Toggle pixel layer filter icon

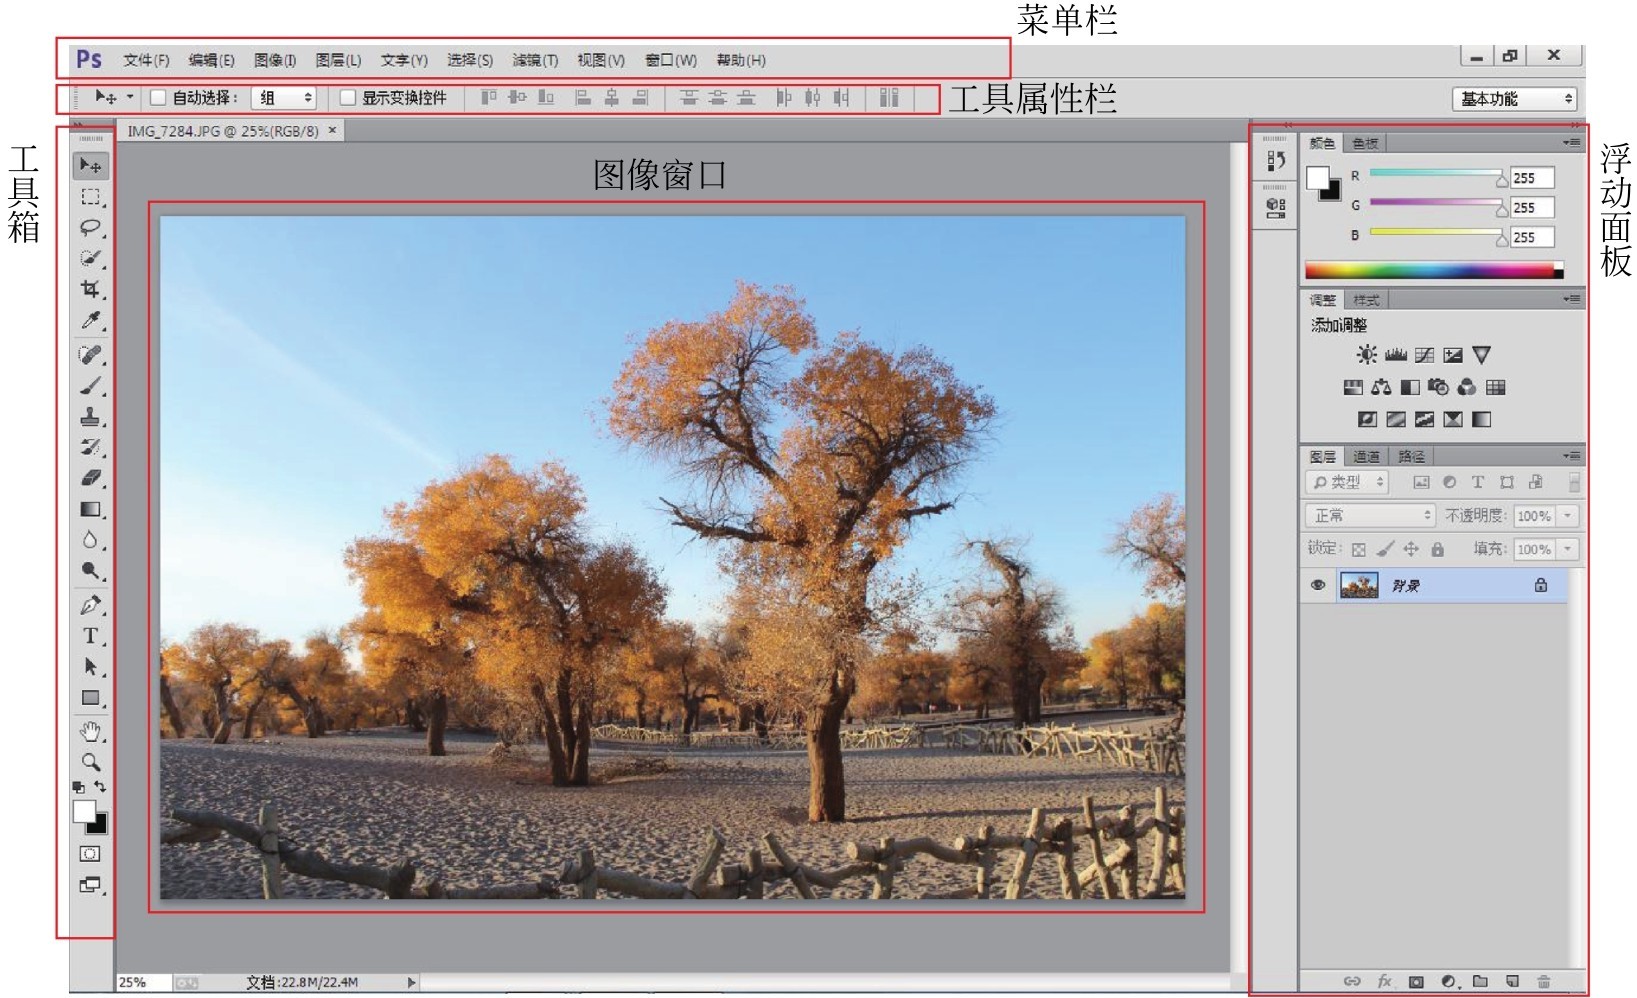[x=1421, y=482]
